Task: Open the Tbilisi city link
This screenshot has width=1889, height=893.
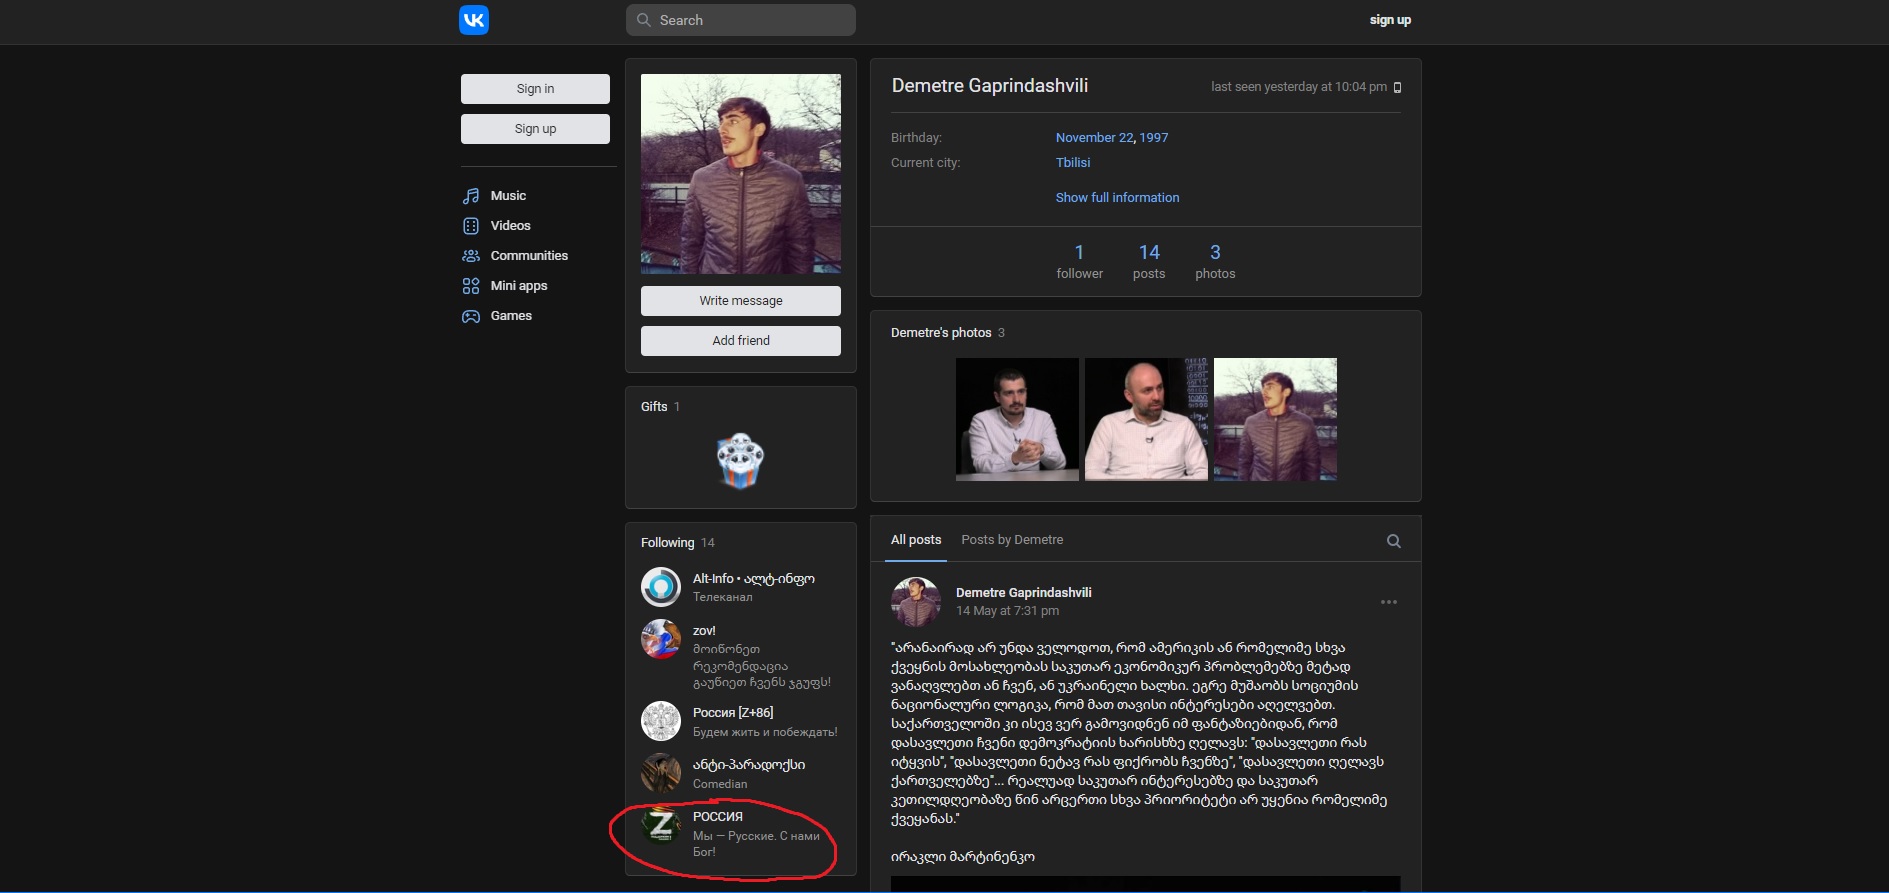Action: (x=1073, y=163)
